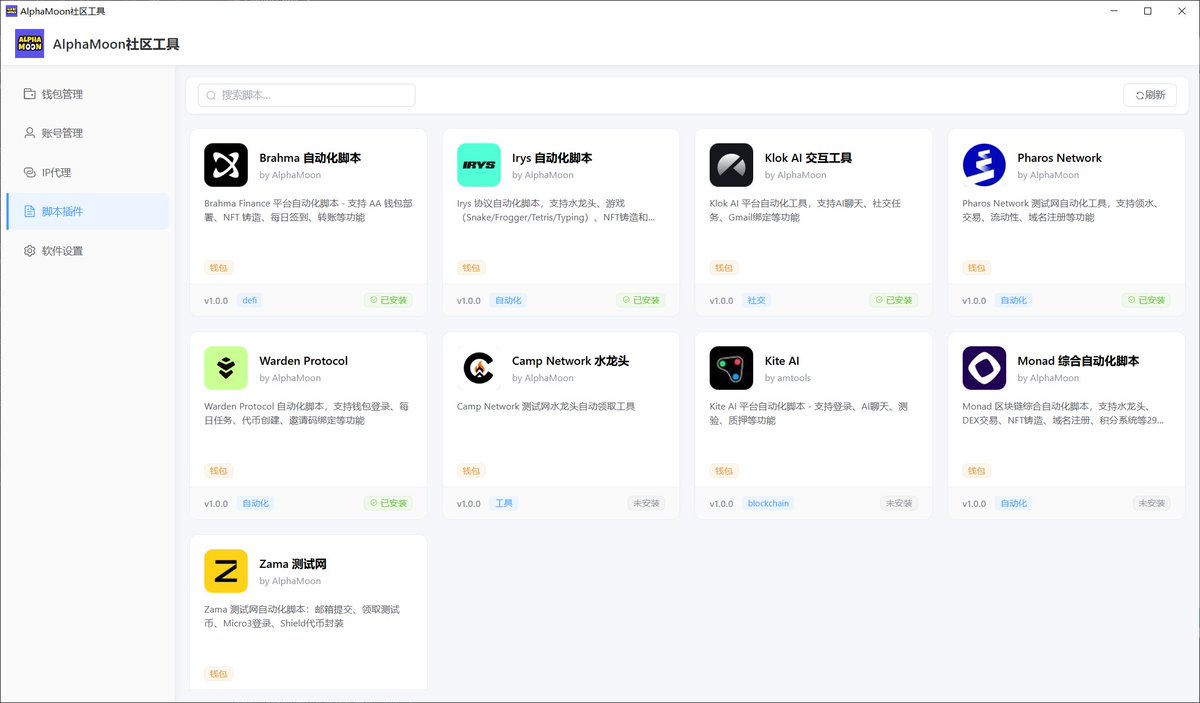Click the 搜索脚本 search field
The image size is (1200, 703).
point(307,95)
